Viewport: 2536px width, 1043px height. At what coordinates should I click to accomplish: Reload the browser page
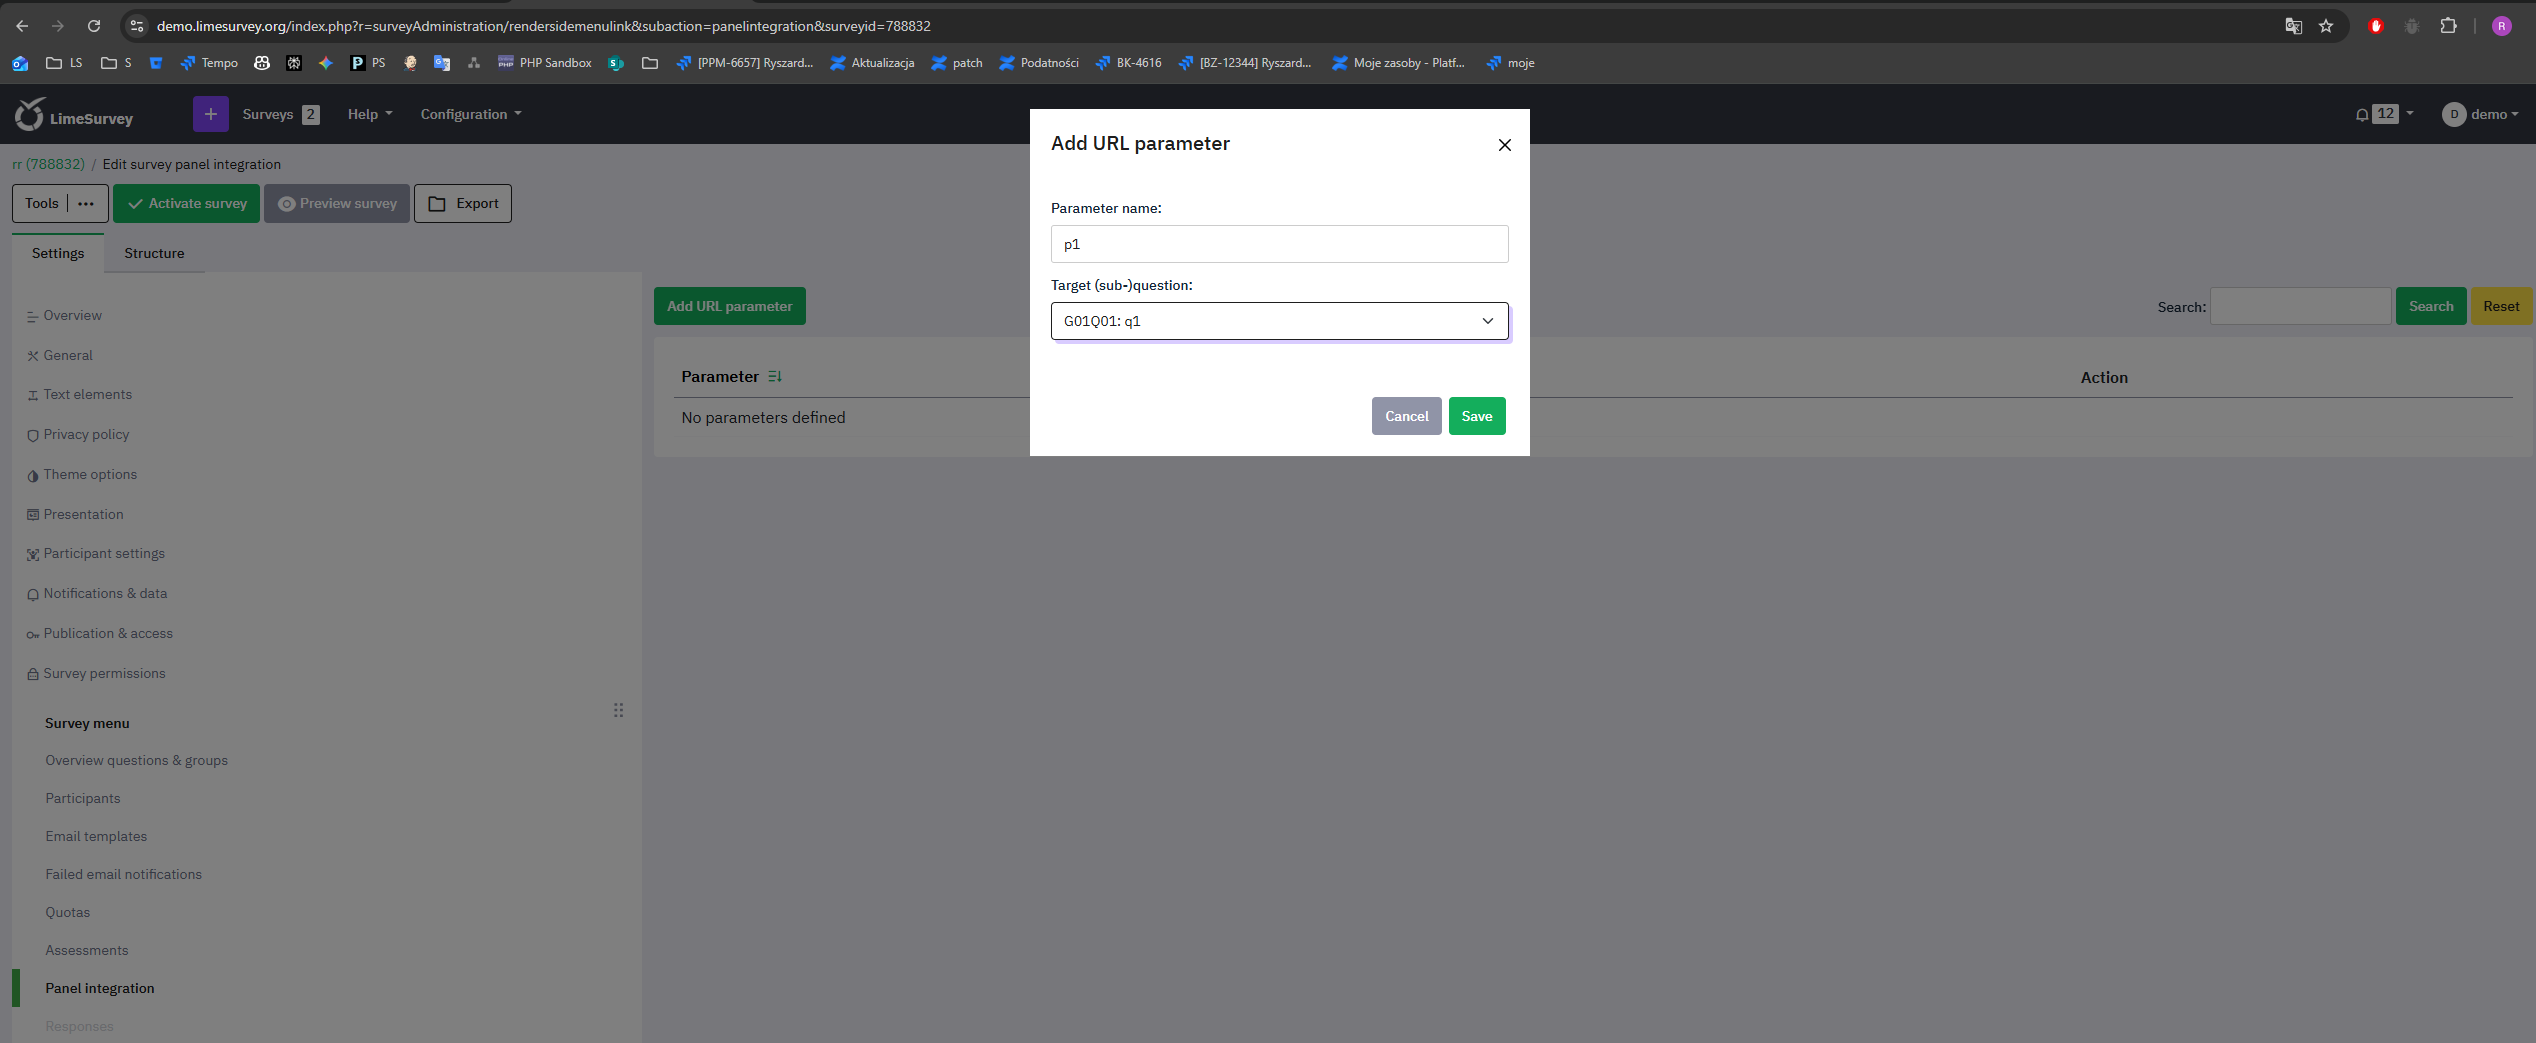pos(94,26)
